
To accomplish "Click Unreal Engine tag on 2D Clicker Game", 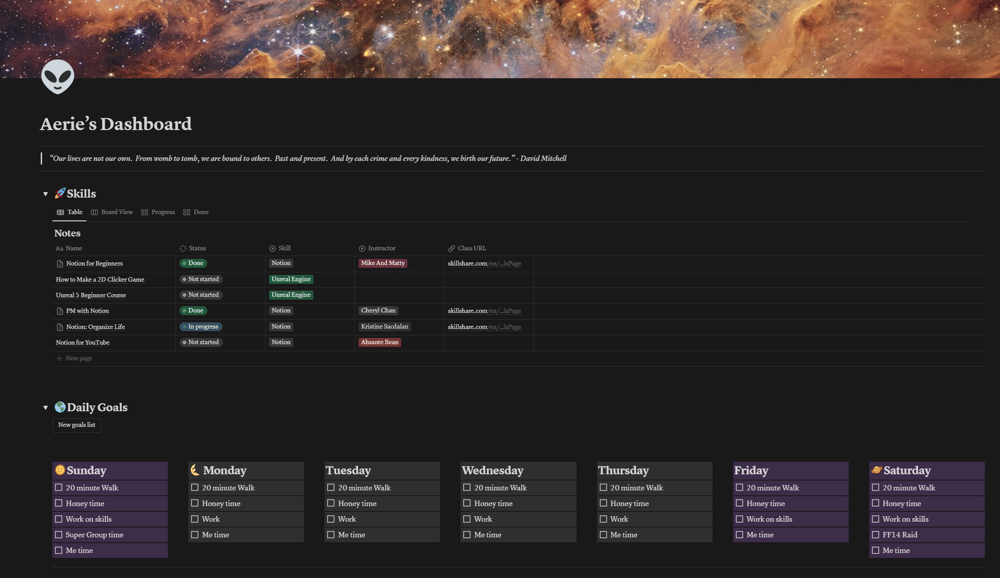I will click(291, 279).
